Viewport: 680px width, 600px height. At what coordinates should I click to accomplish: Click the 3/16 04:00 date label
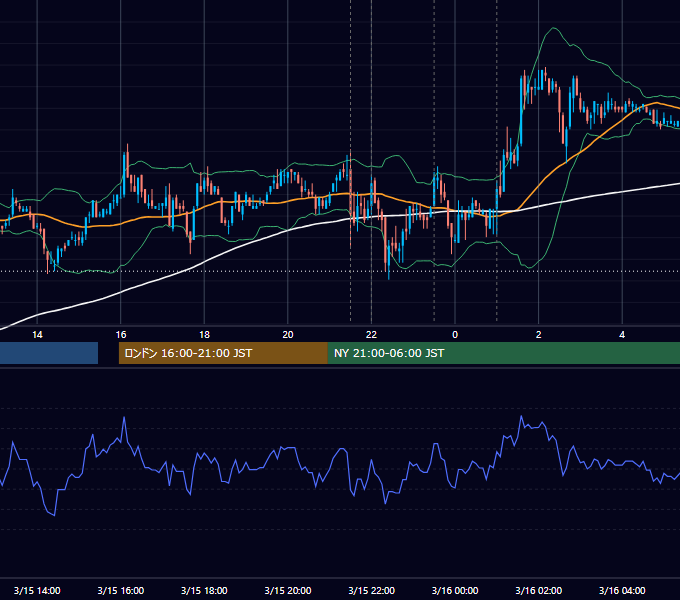[x=622, y=590]
